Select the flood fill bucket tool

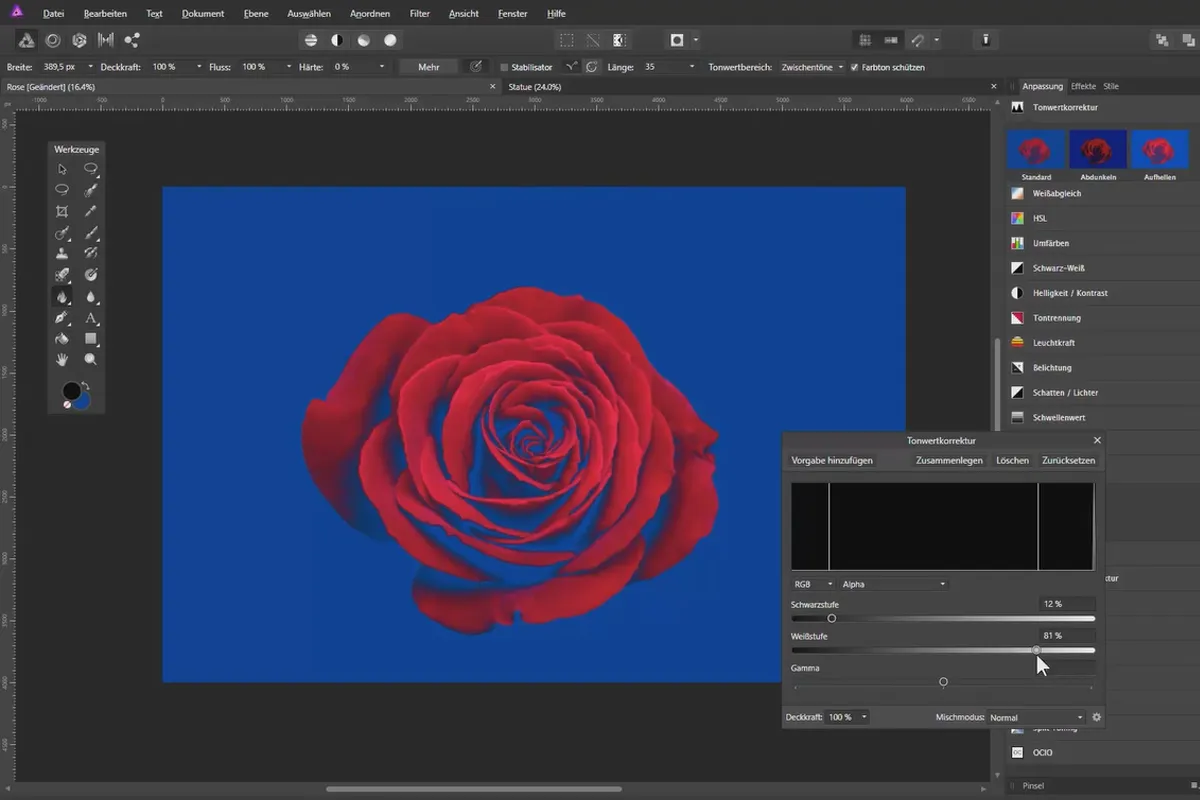[x=62, y=338]
